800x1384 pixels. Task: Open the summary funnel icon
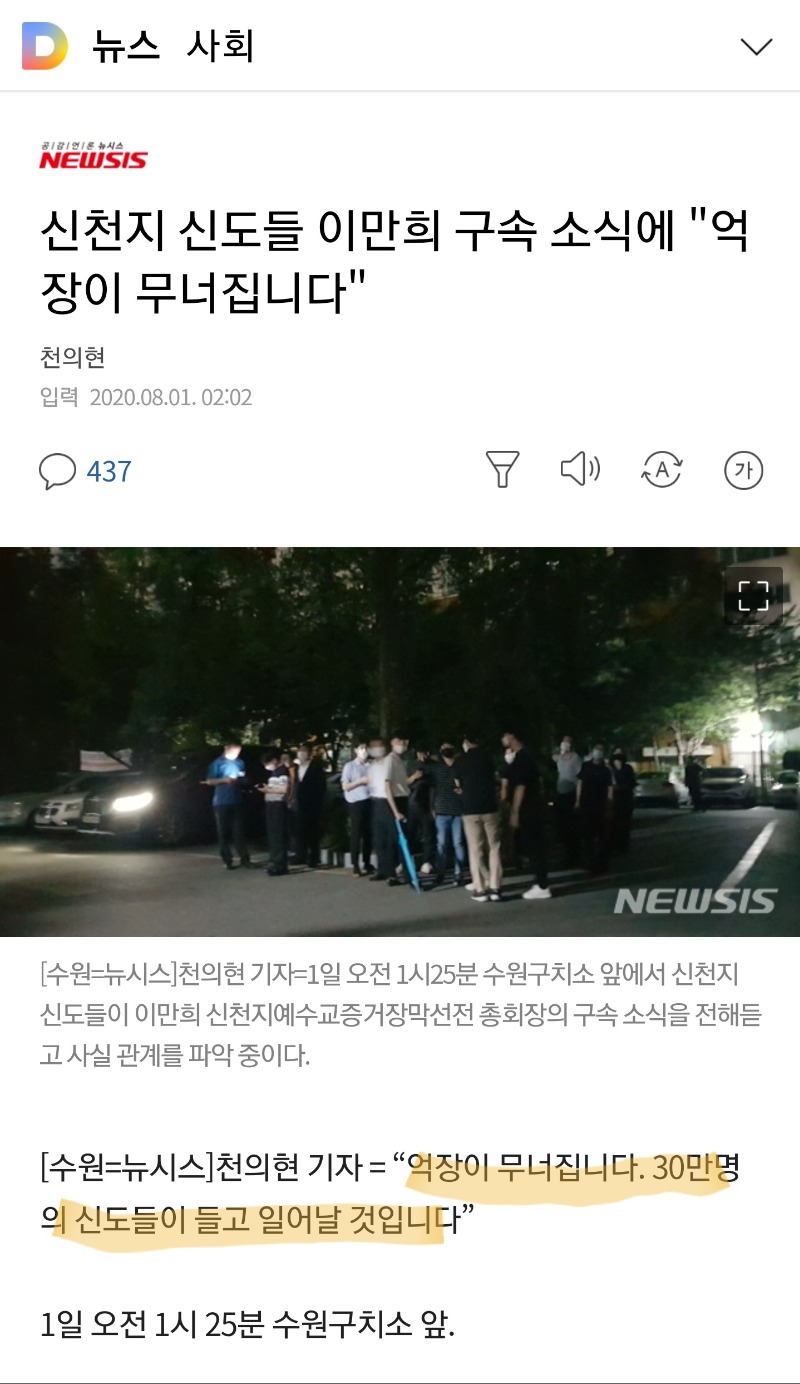[502, 469]
